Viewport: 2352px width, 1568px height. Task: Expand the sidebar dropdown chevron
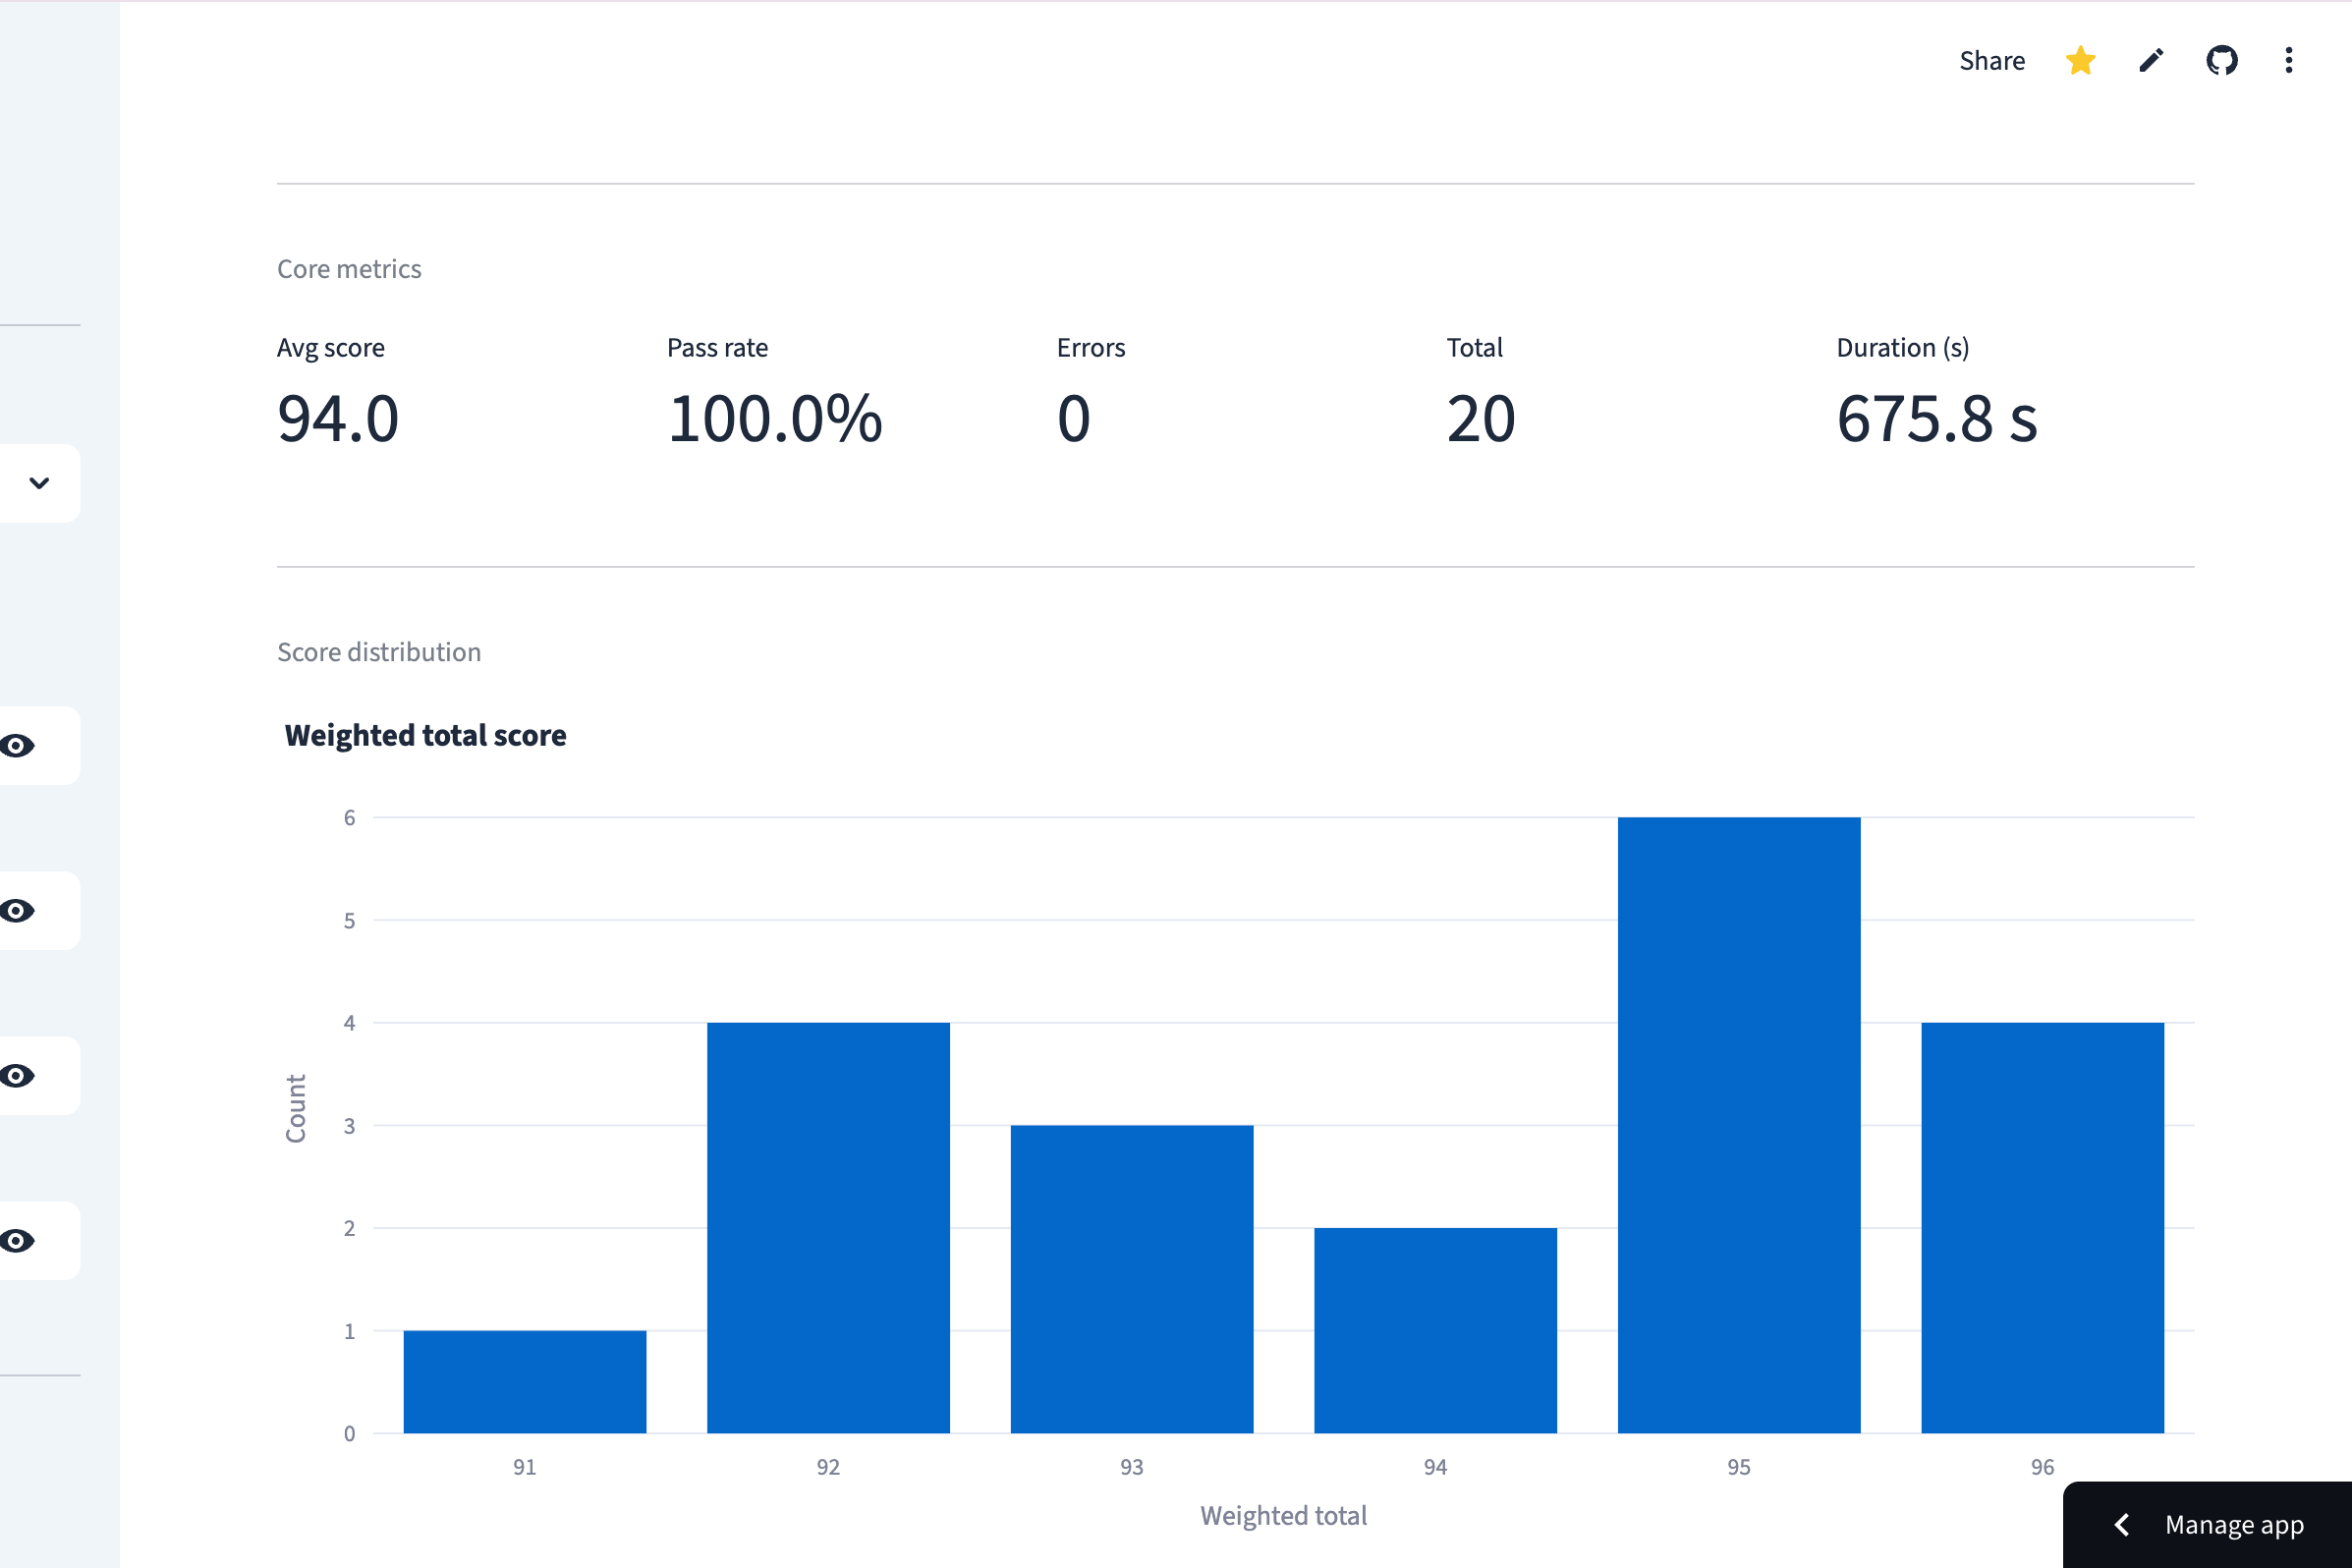pos(39,483)
